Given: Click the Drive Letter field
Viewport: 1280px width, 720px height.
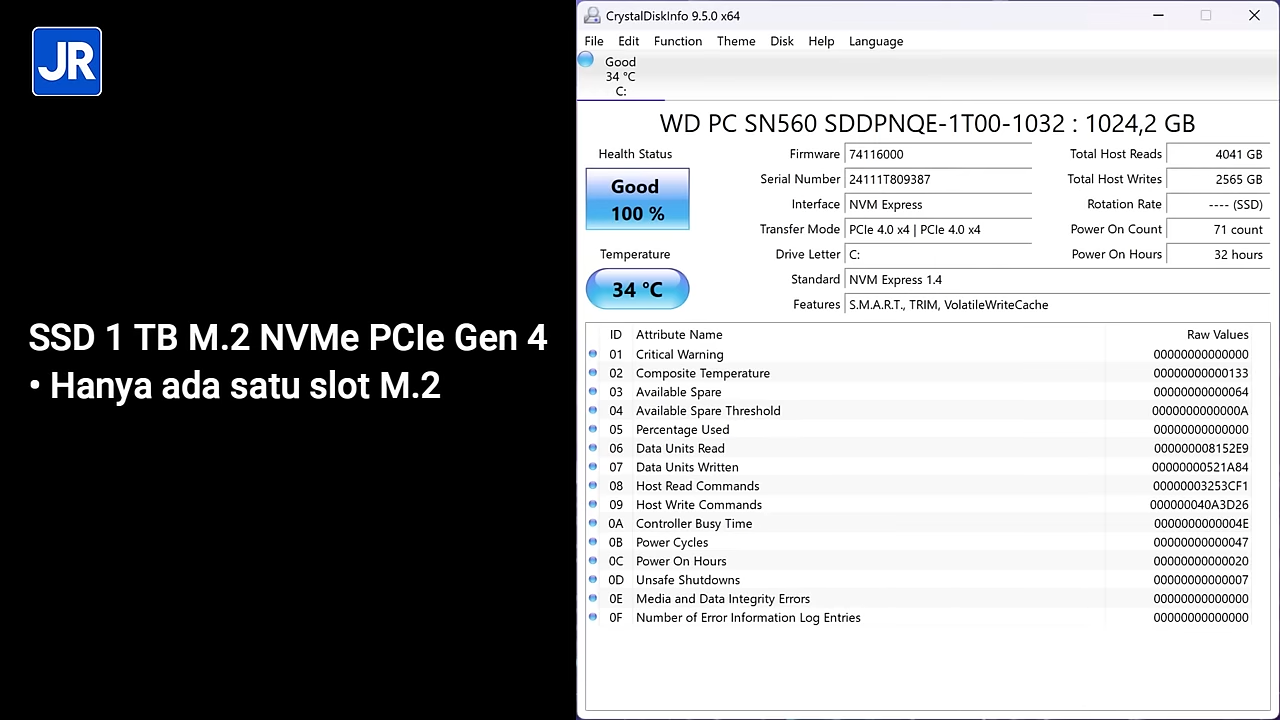Looking at the screenshot, I should pyautogui.click(x=938, y=255).
